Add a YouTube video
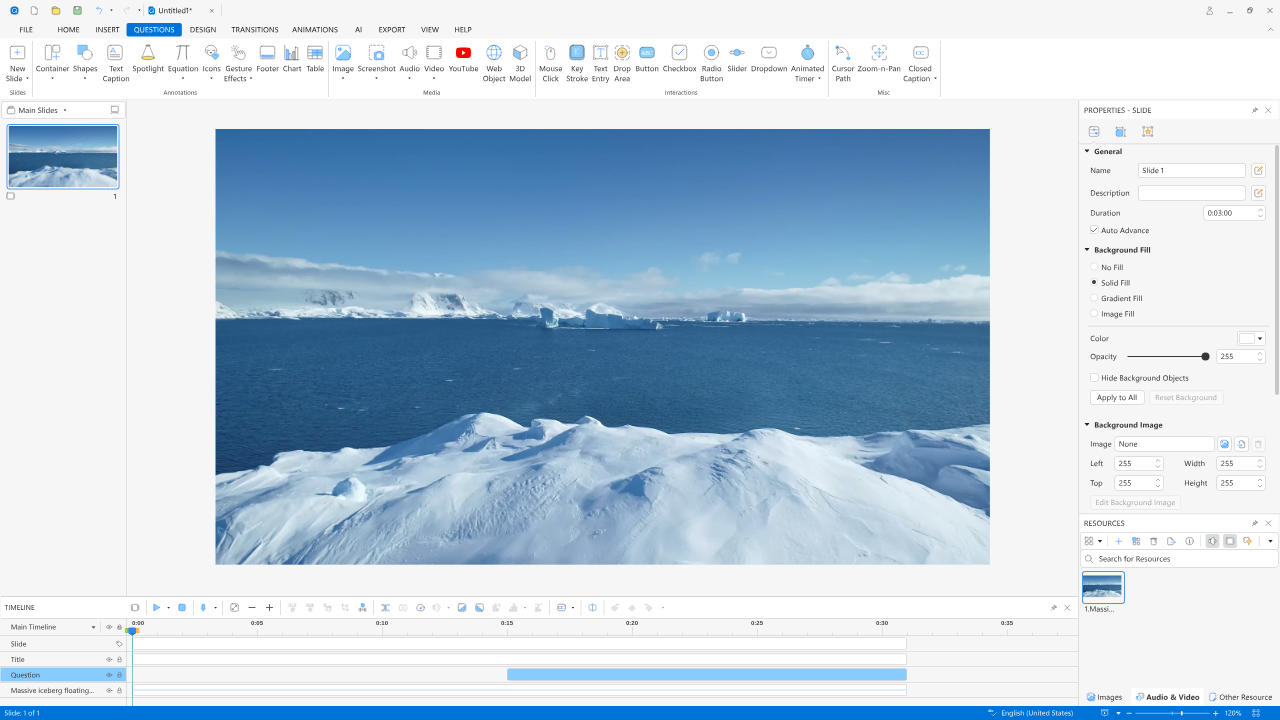Image resolution: width=1280 pixels, height=720 pixels. 463,59
